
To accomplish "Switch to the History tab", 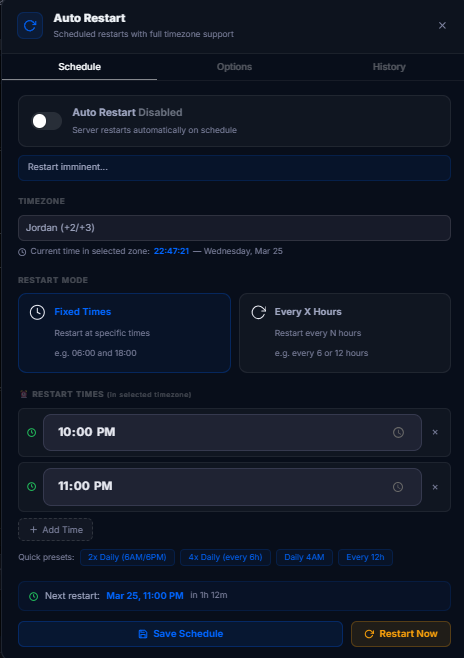I will [x=389, y=67].
